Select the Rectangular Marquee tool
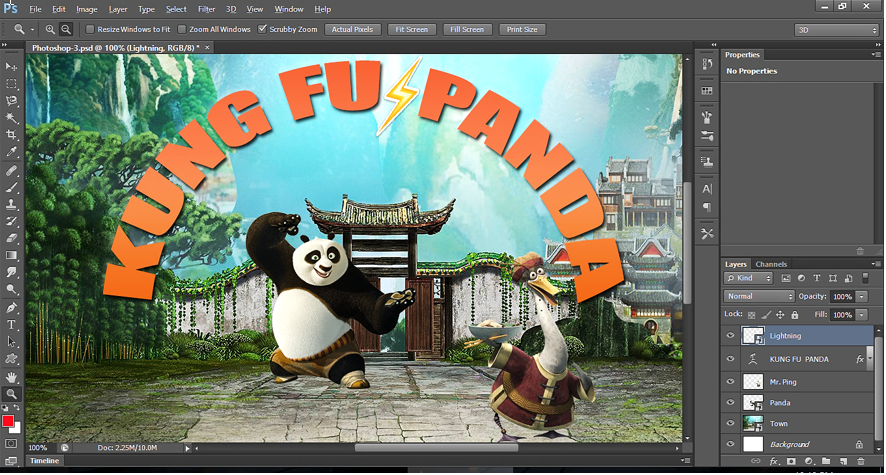Image resolution: width=886 pixels, height=475 pixels. pyautogui.click(x=11, y=84)
